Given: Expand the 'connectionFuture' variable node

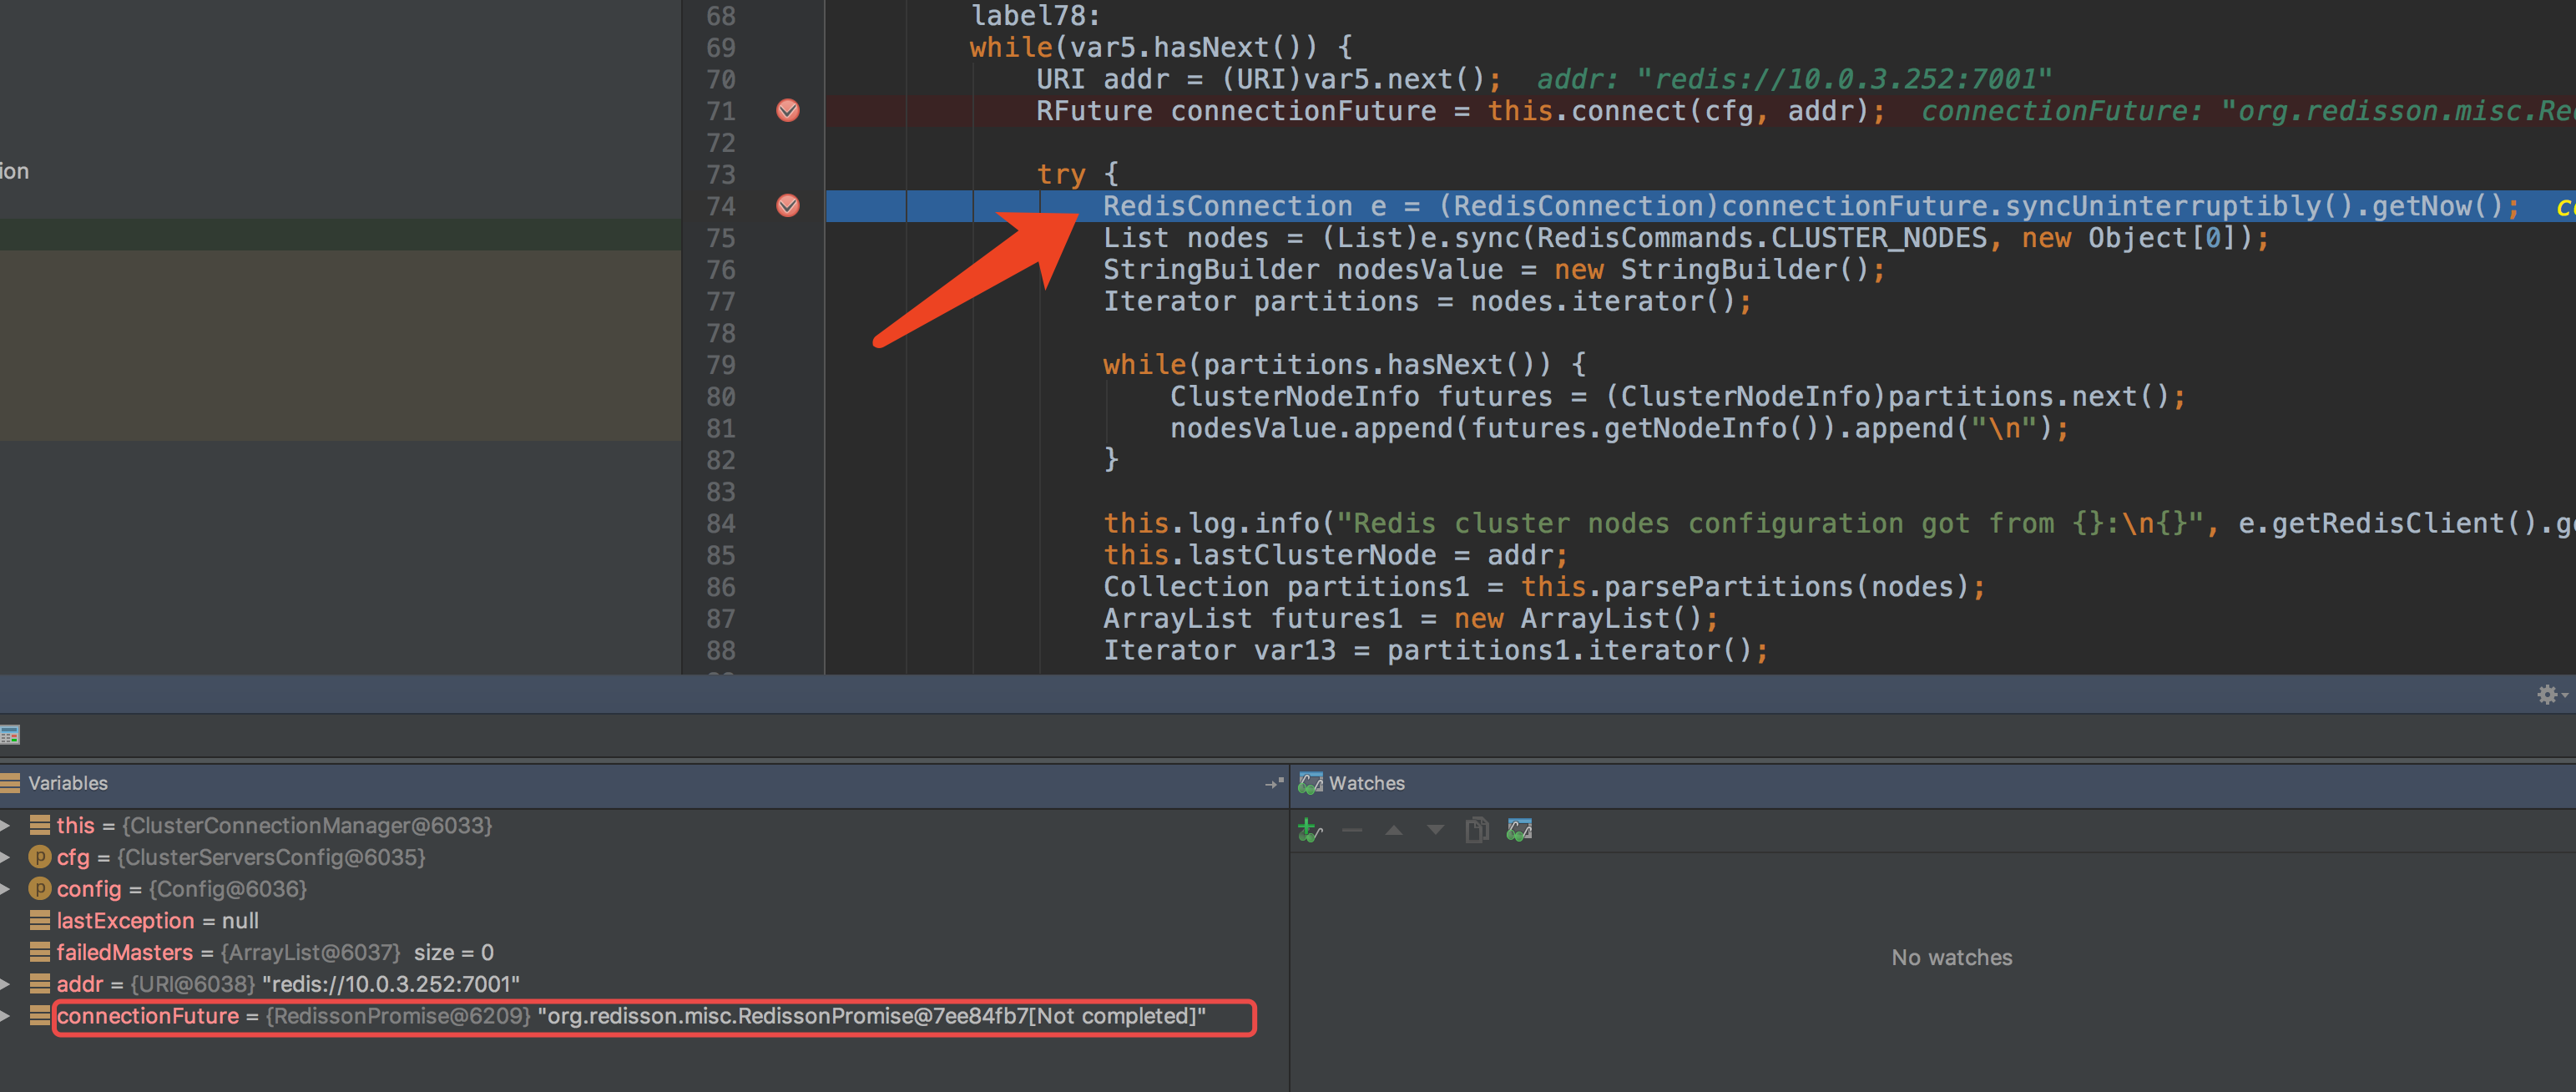Looking at the screenshot, I should click(6, 1016).
